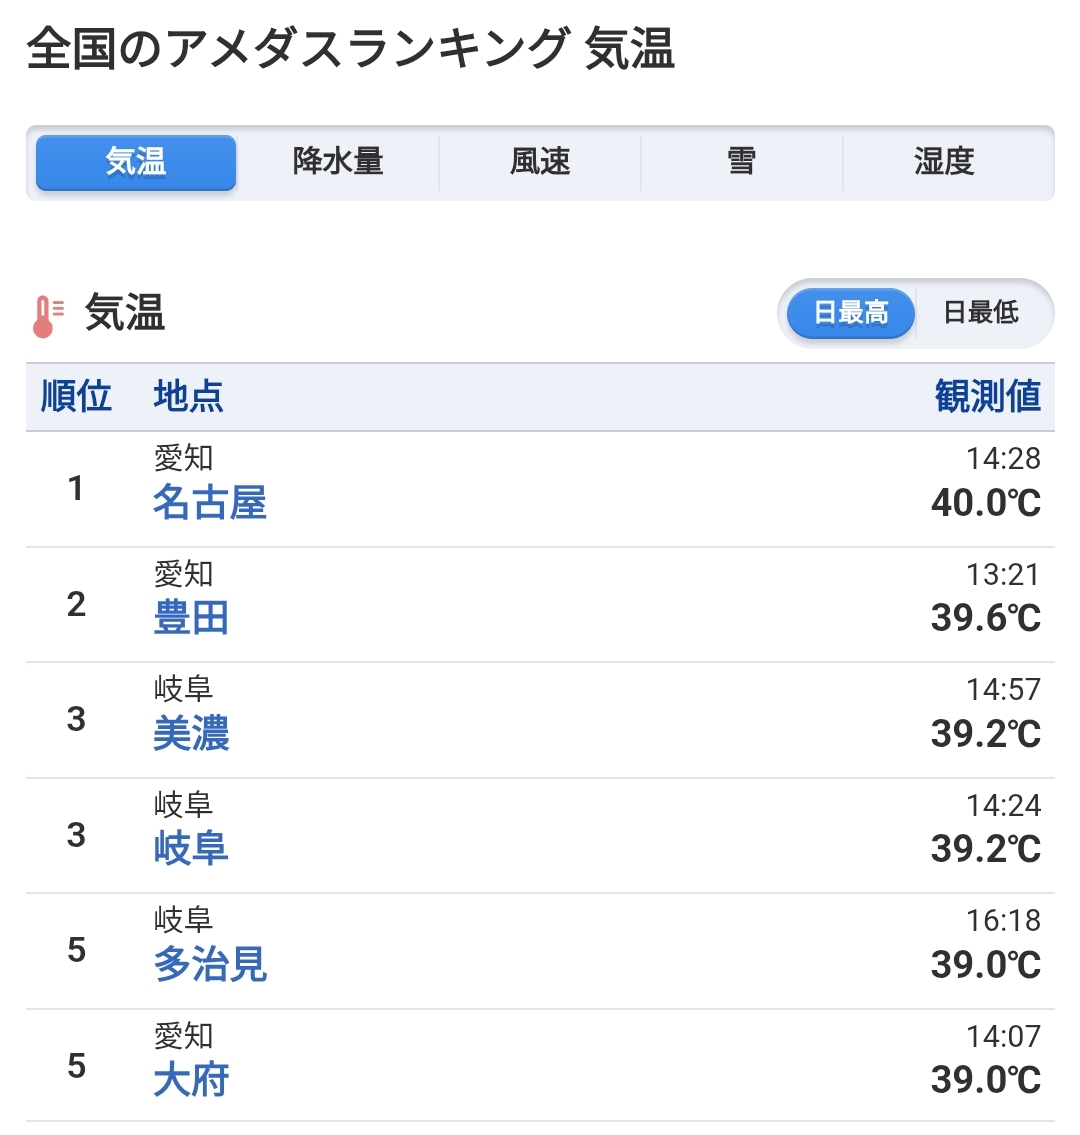Switch to the 降水量 tab
The height and width of the screenshot is (1135, 1080).
(x=338, y=162)
